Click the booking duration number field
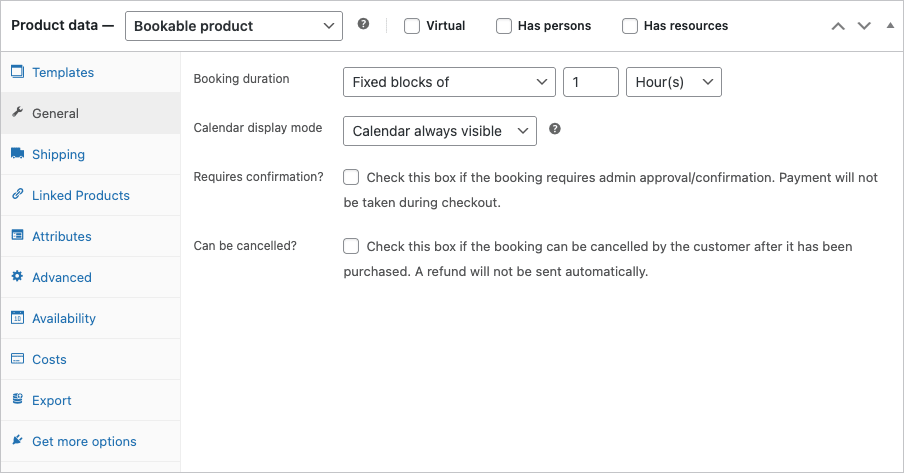 (x=591, y=82)
